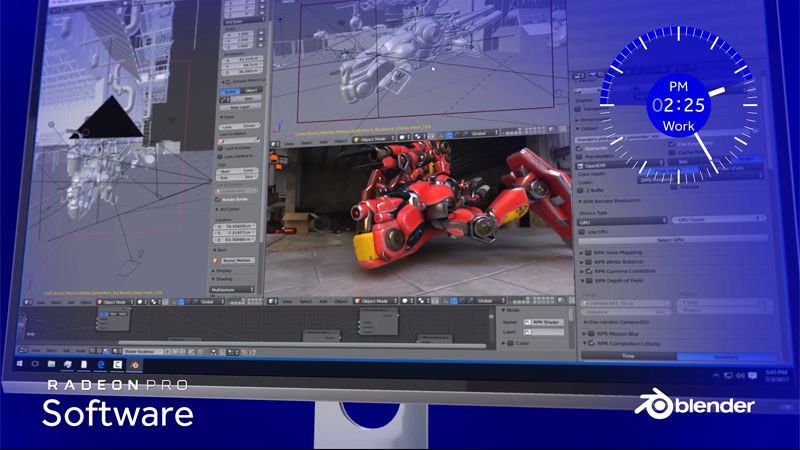Expand RPR Motion Blur panel
The width and height of the screenshot is (800, 450).
pos(584,334)
